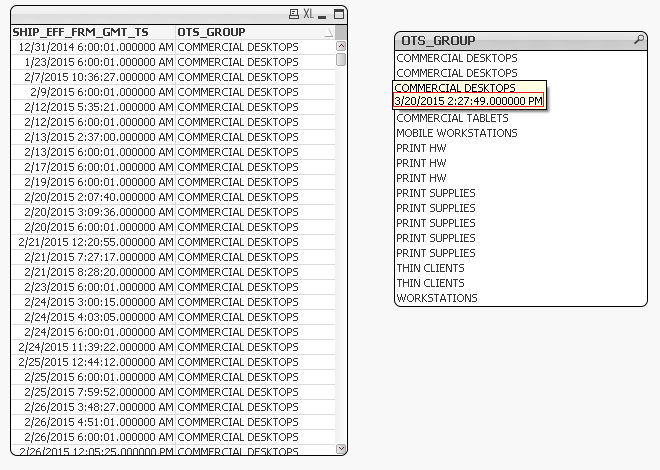Viewport: 660px width, 470px height.
Task: Click timestamp 2/12/2015 6:00:01.000000 AM
Action: tap(99, 122)
